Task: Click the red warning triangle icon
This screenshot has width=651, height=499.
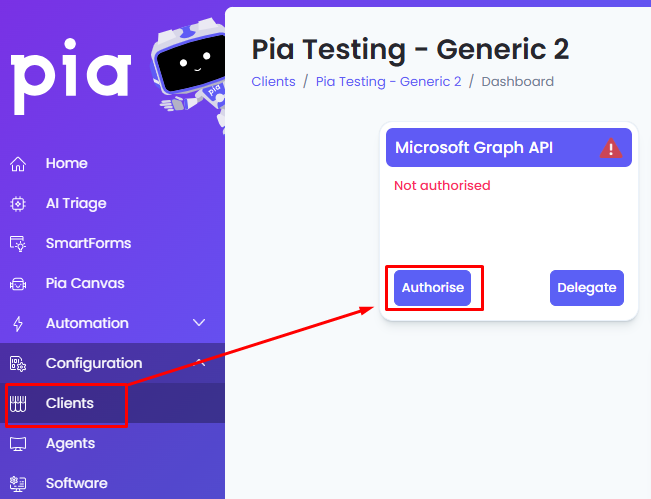Action: 611,148
